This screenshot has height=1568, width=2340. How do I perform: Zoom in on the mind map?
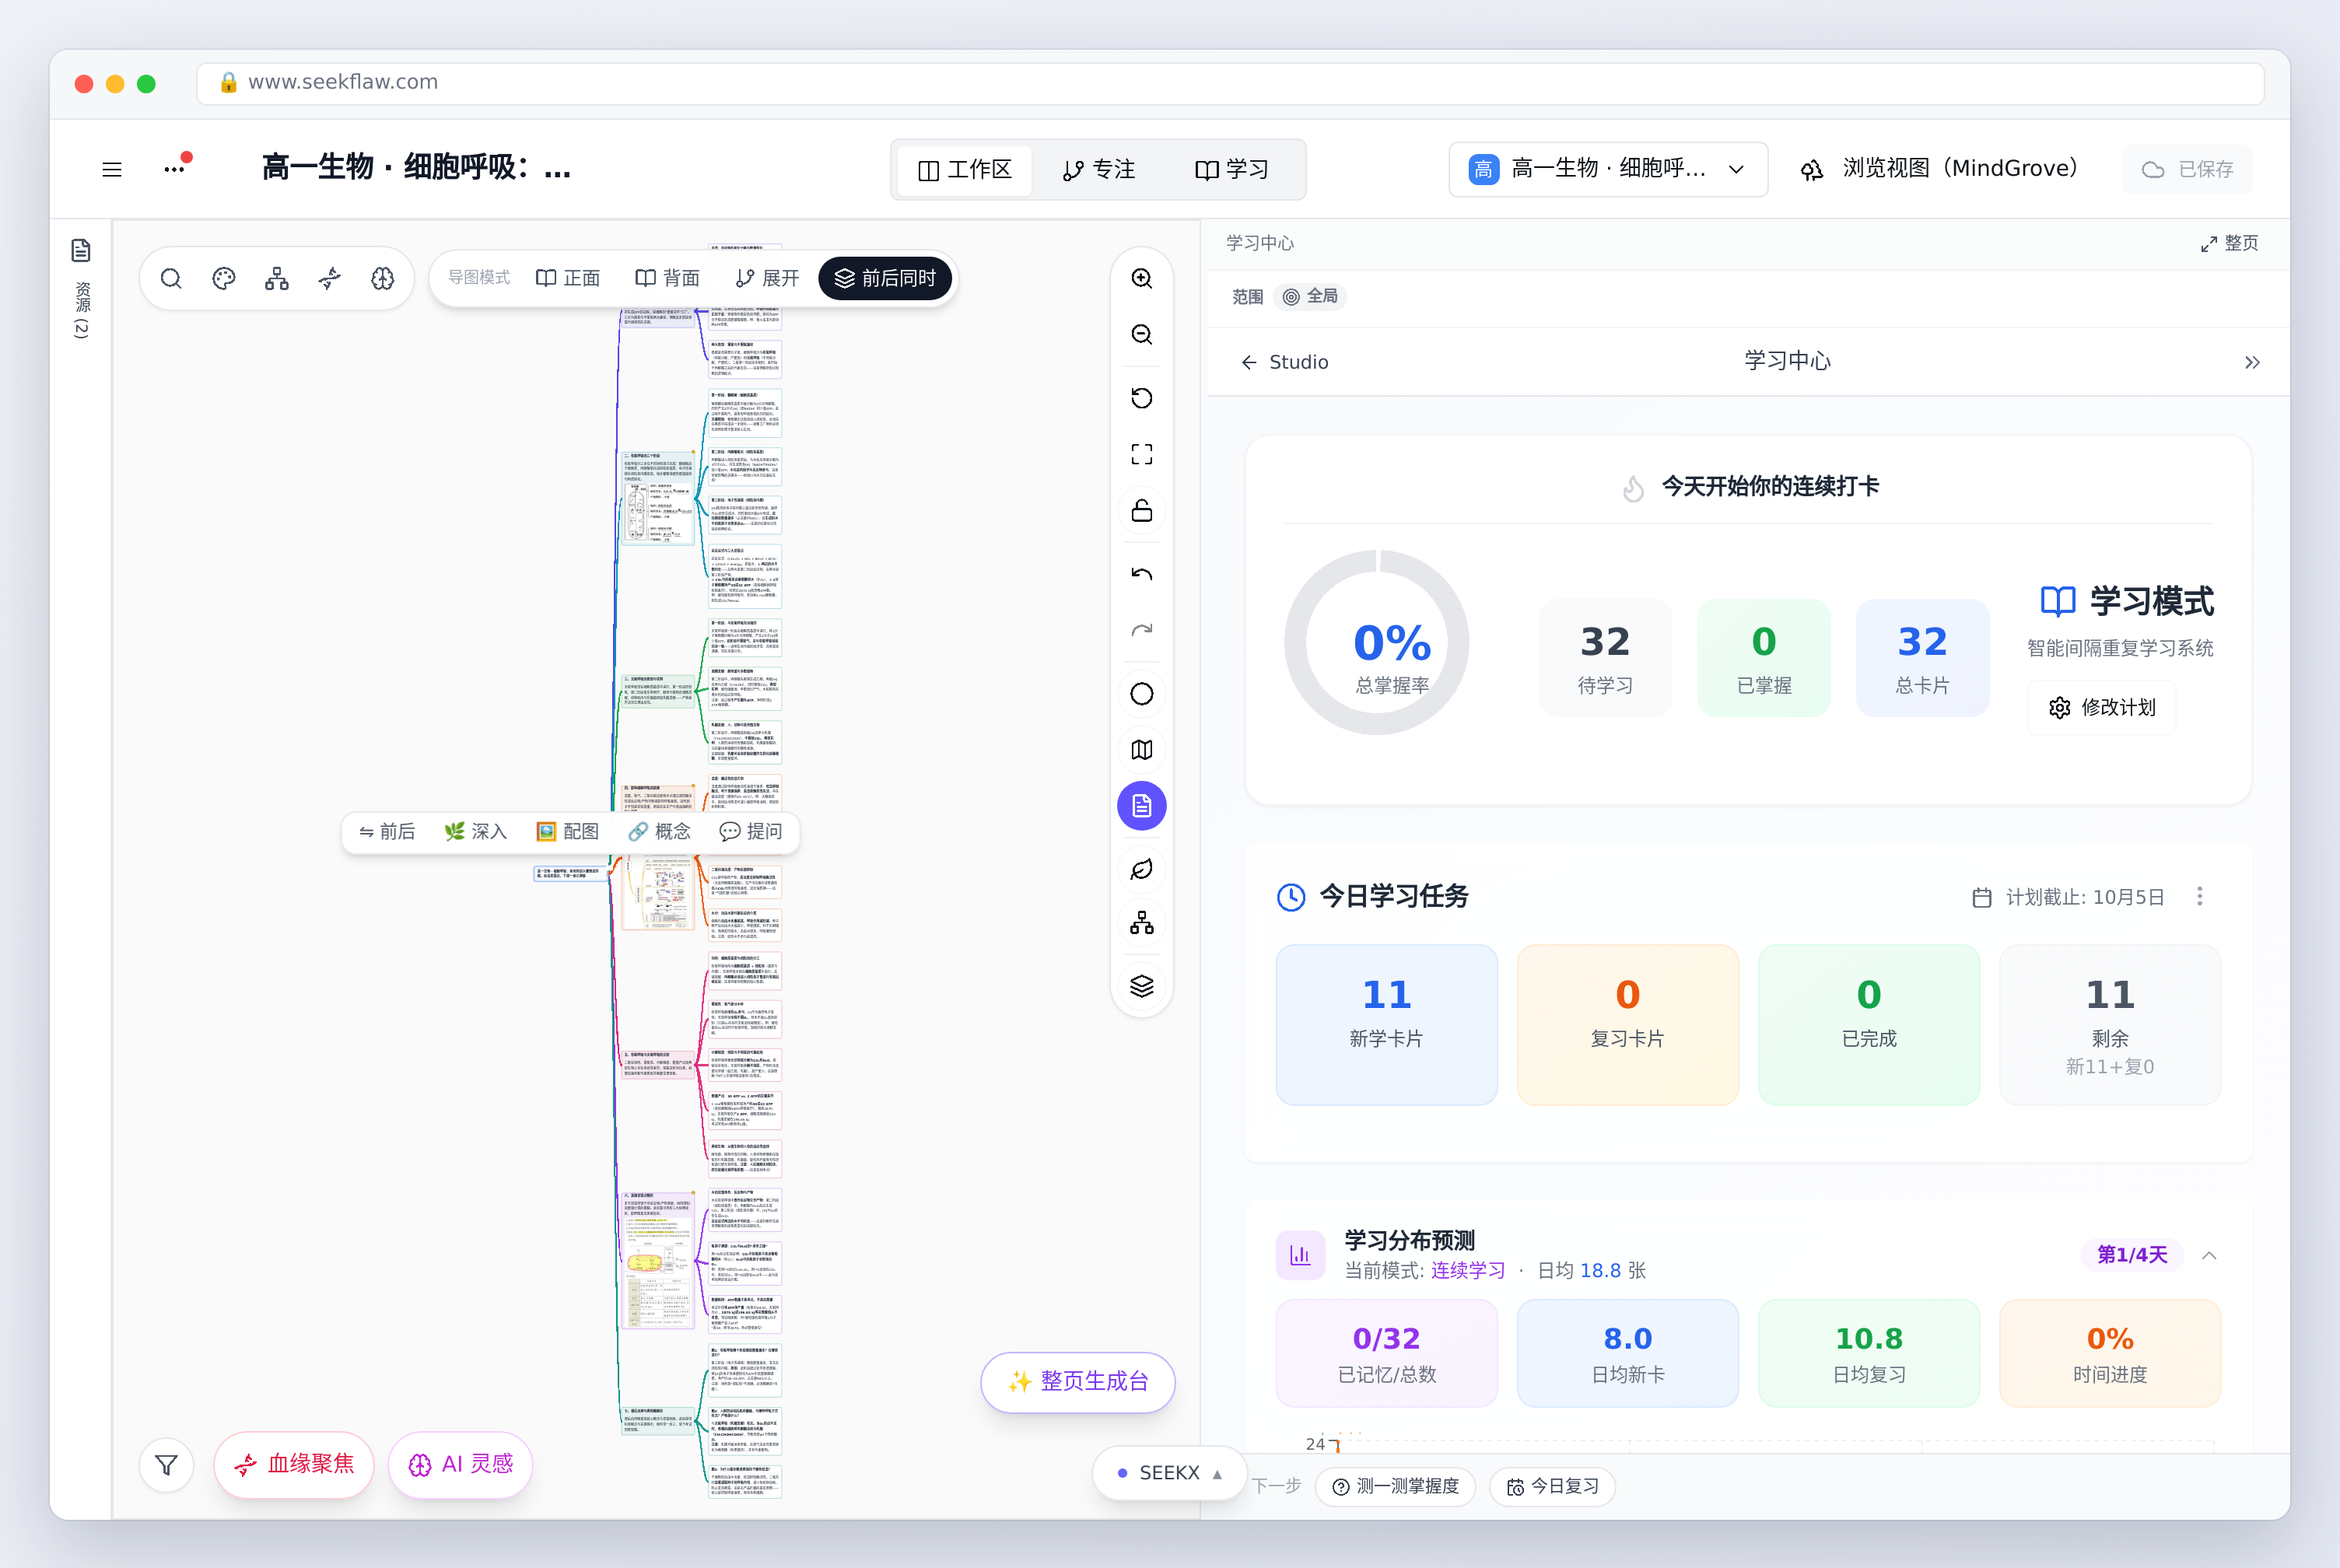pyautogui.click(x=1142, y=279)
